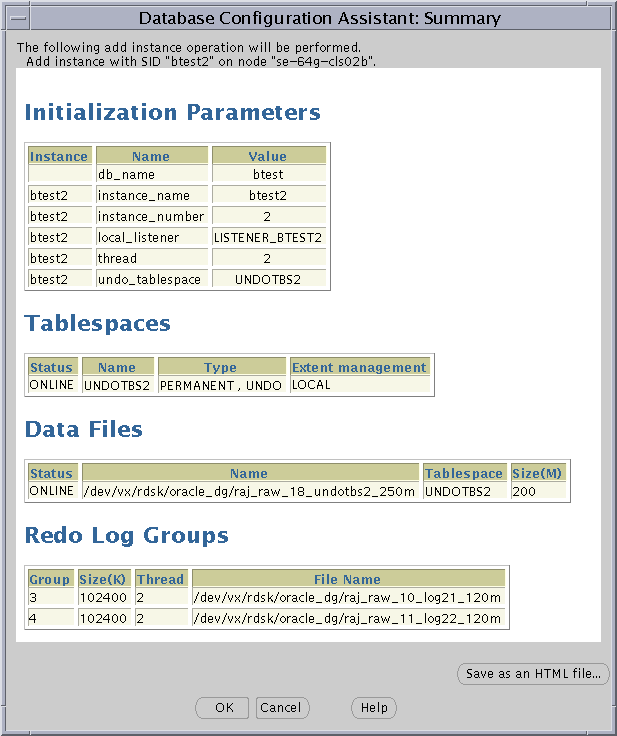
Task: Click Save as an HTML file button
Action: click(x=533, y=674)
